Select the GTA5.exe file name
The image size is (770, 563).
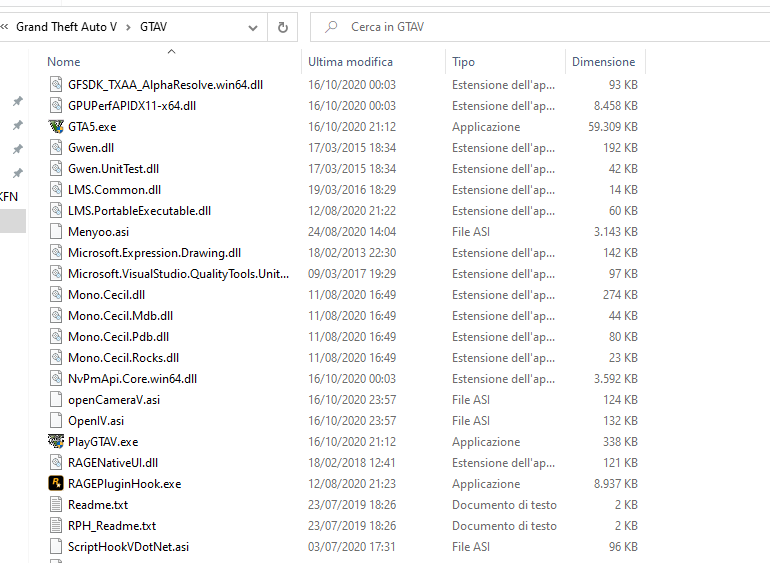pyautogui.click(x=92, y=127)
